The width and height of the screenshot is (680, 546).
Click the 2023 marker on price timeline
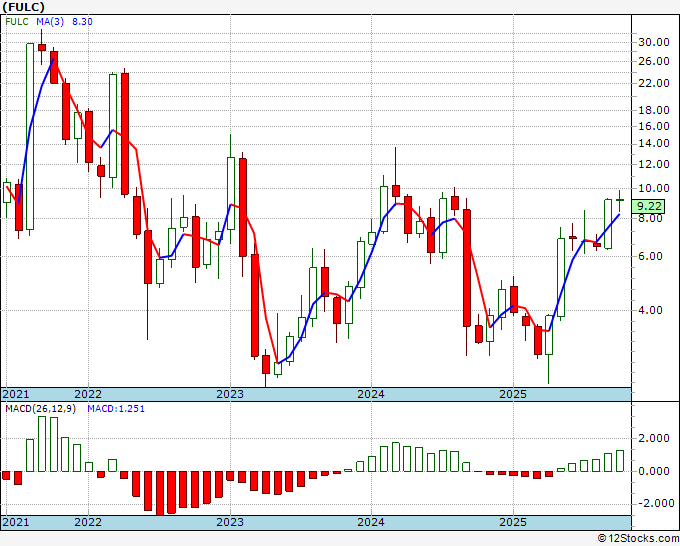click(x=230, y=394)
